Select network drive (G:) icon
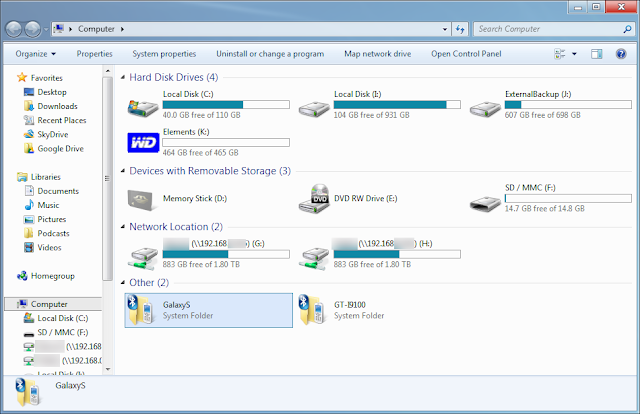The image size is (640, 414). coord(142,258)
